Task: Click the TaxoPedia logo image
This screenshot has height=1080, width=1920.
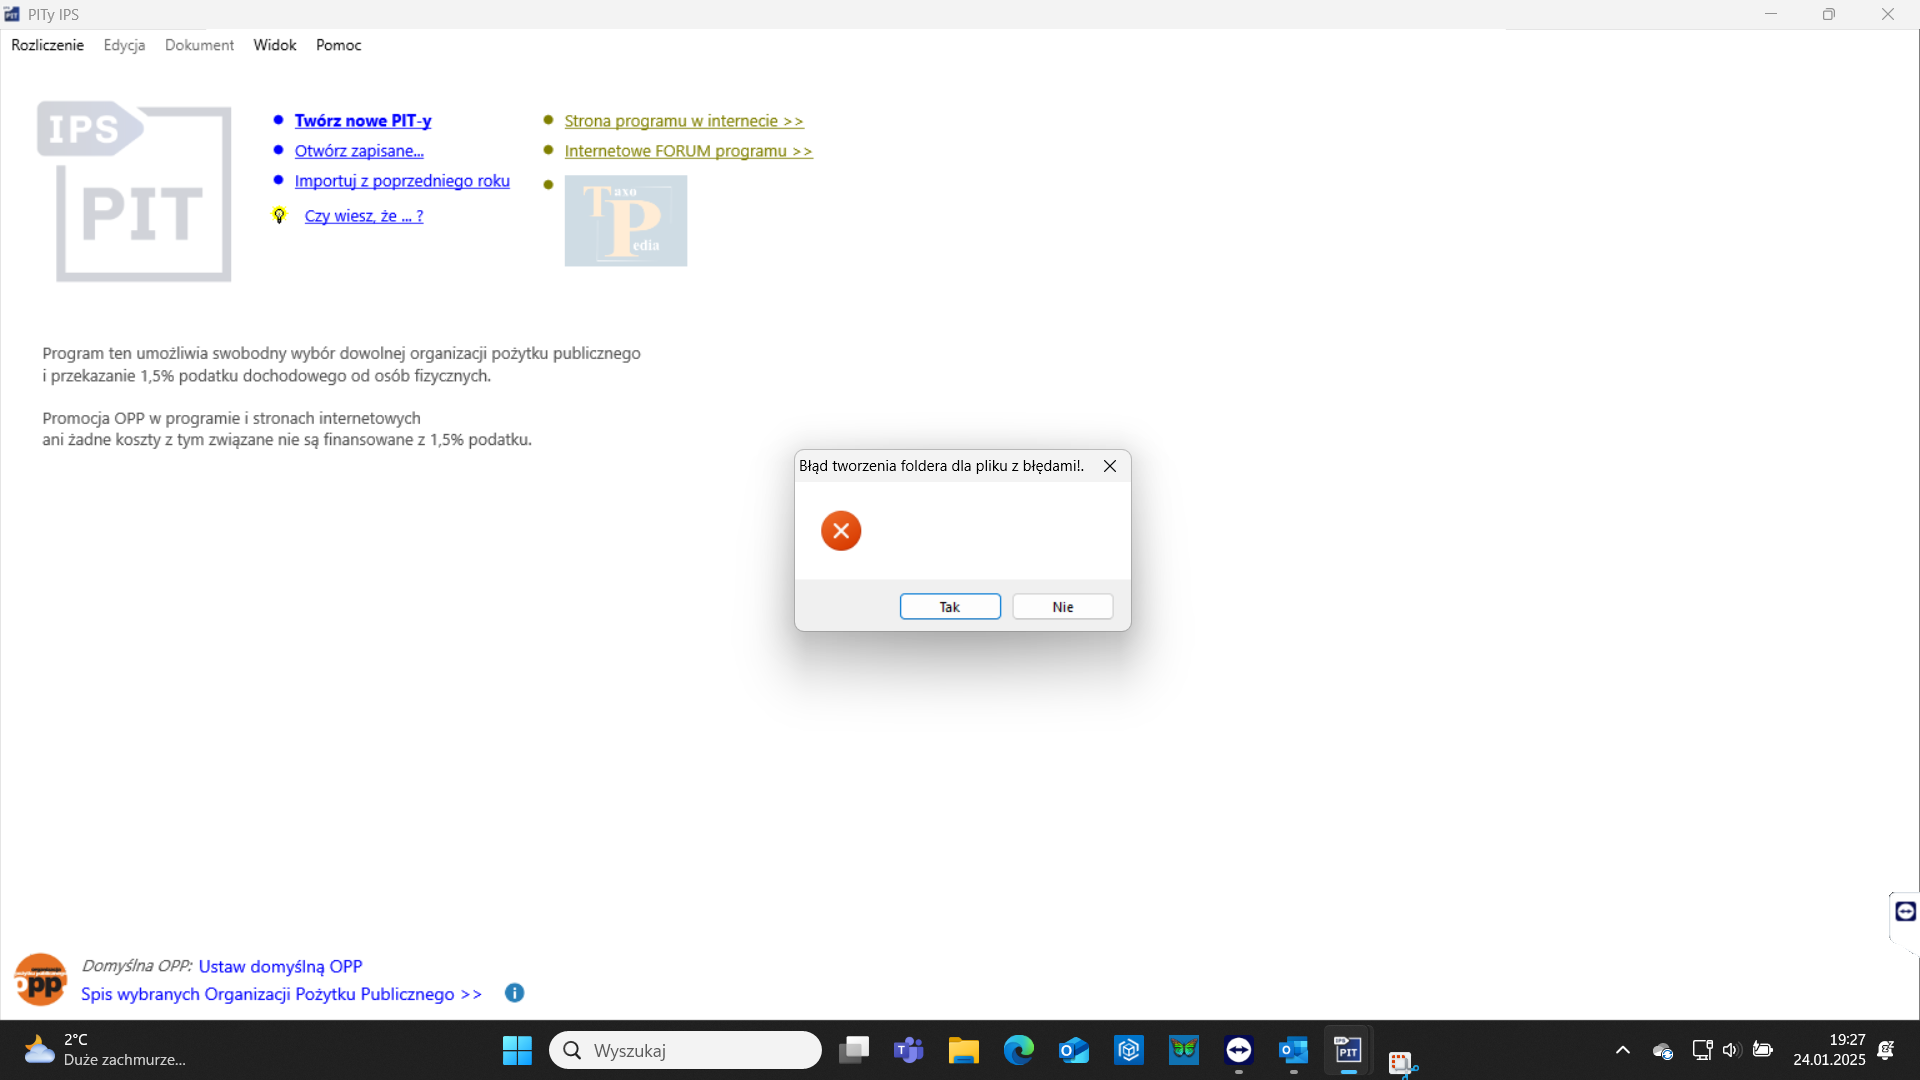Action: tap(625, 221)
